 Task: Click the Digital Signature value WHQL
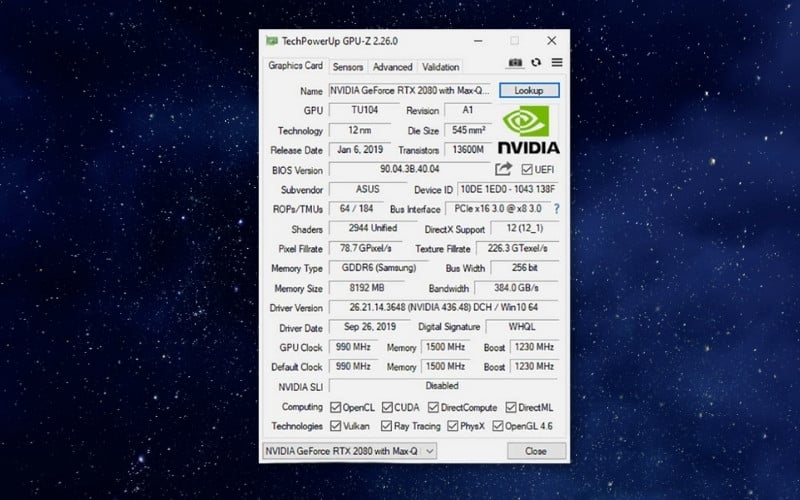(x=522, y=327)
